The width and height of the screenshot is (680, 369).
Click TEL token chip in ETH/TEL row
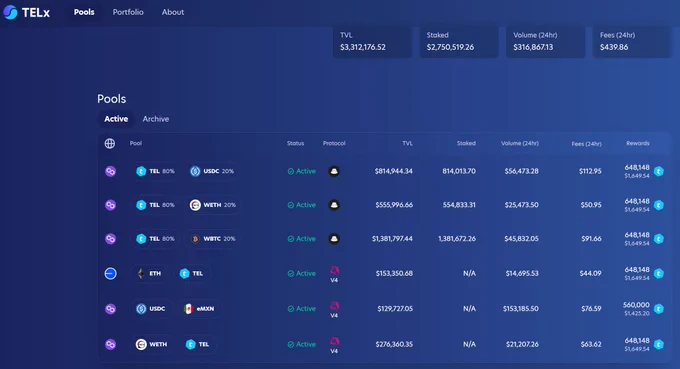click(x=191, y=274)
